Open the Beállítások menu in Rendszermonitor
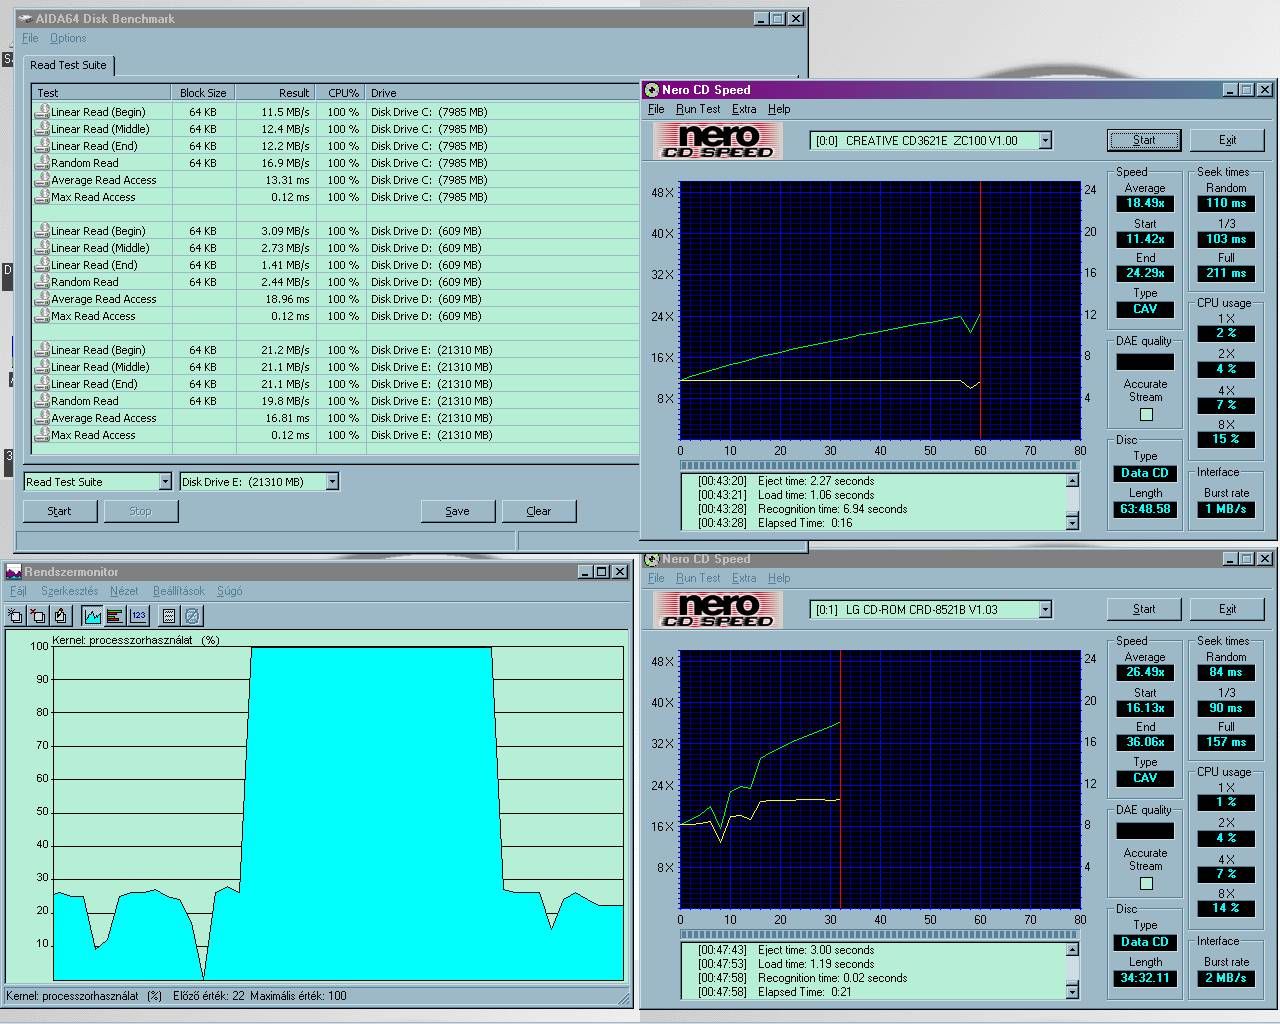This screenshot has height=1024, width=1280. coord(179,591)
